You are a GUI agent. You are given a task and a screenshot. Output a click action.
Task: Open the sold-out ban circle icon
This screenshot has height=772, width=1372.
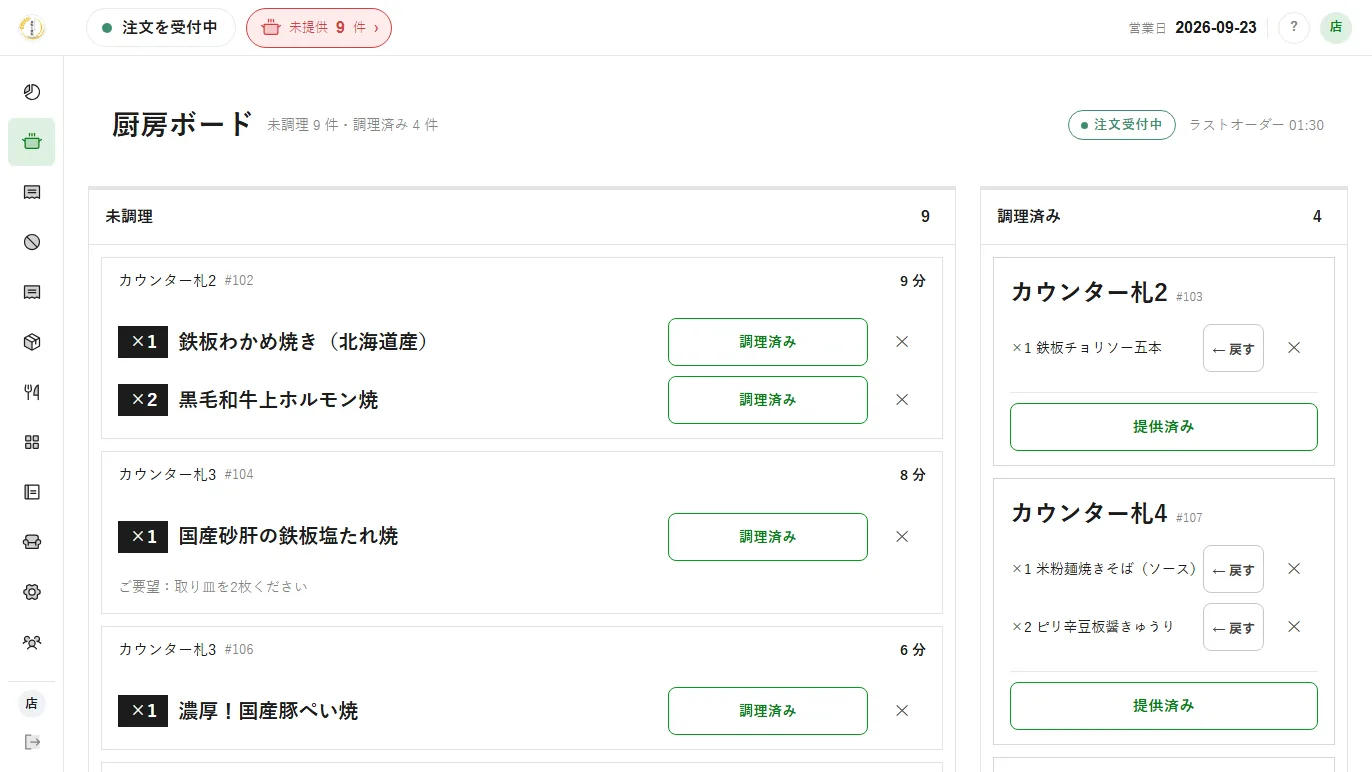32,242
